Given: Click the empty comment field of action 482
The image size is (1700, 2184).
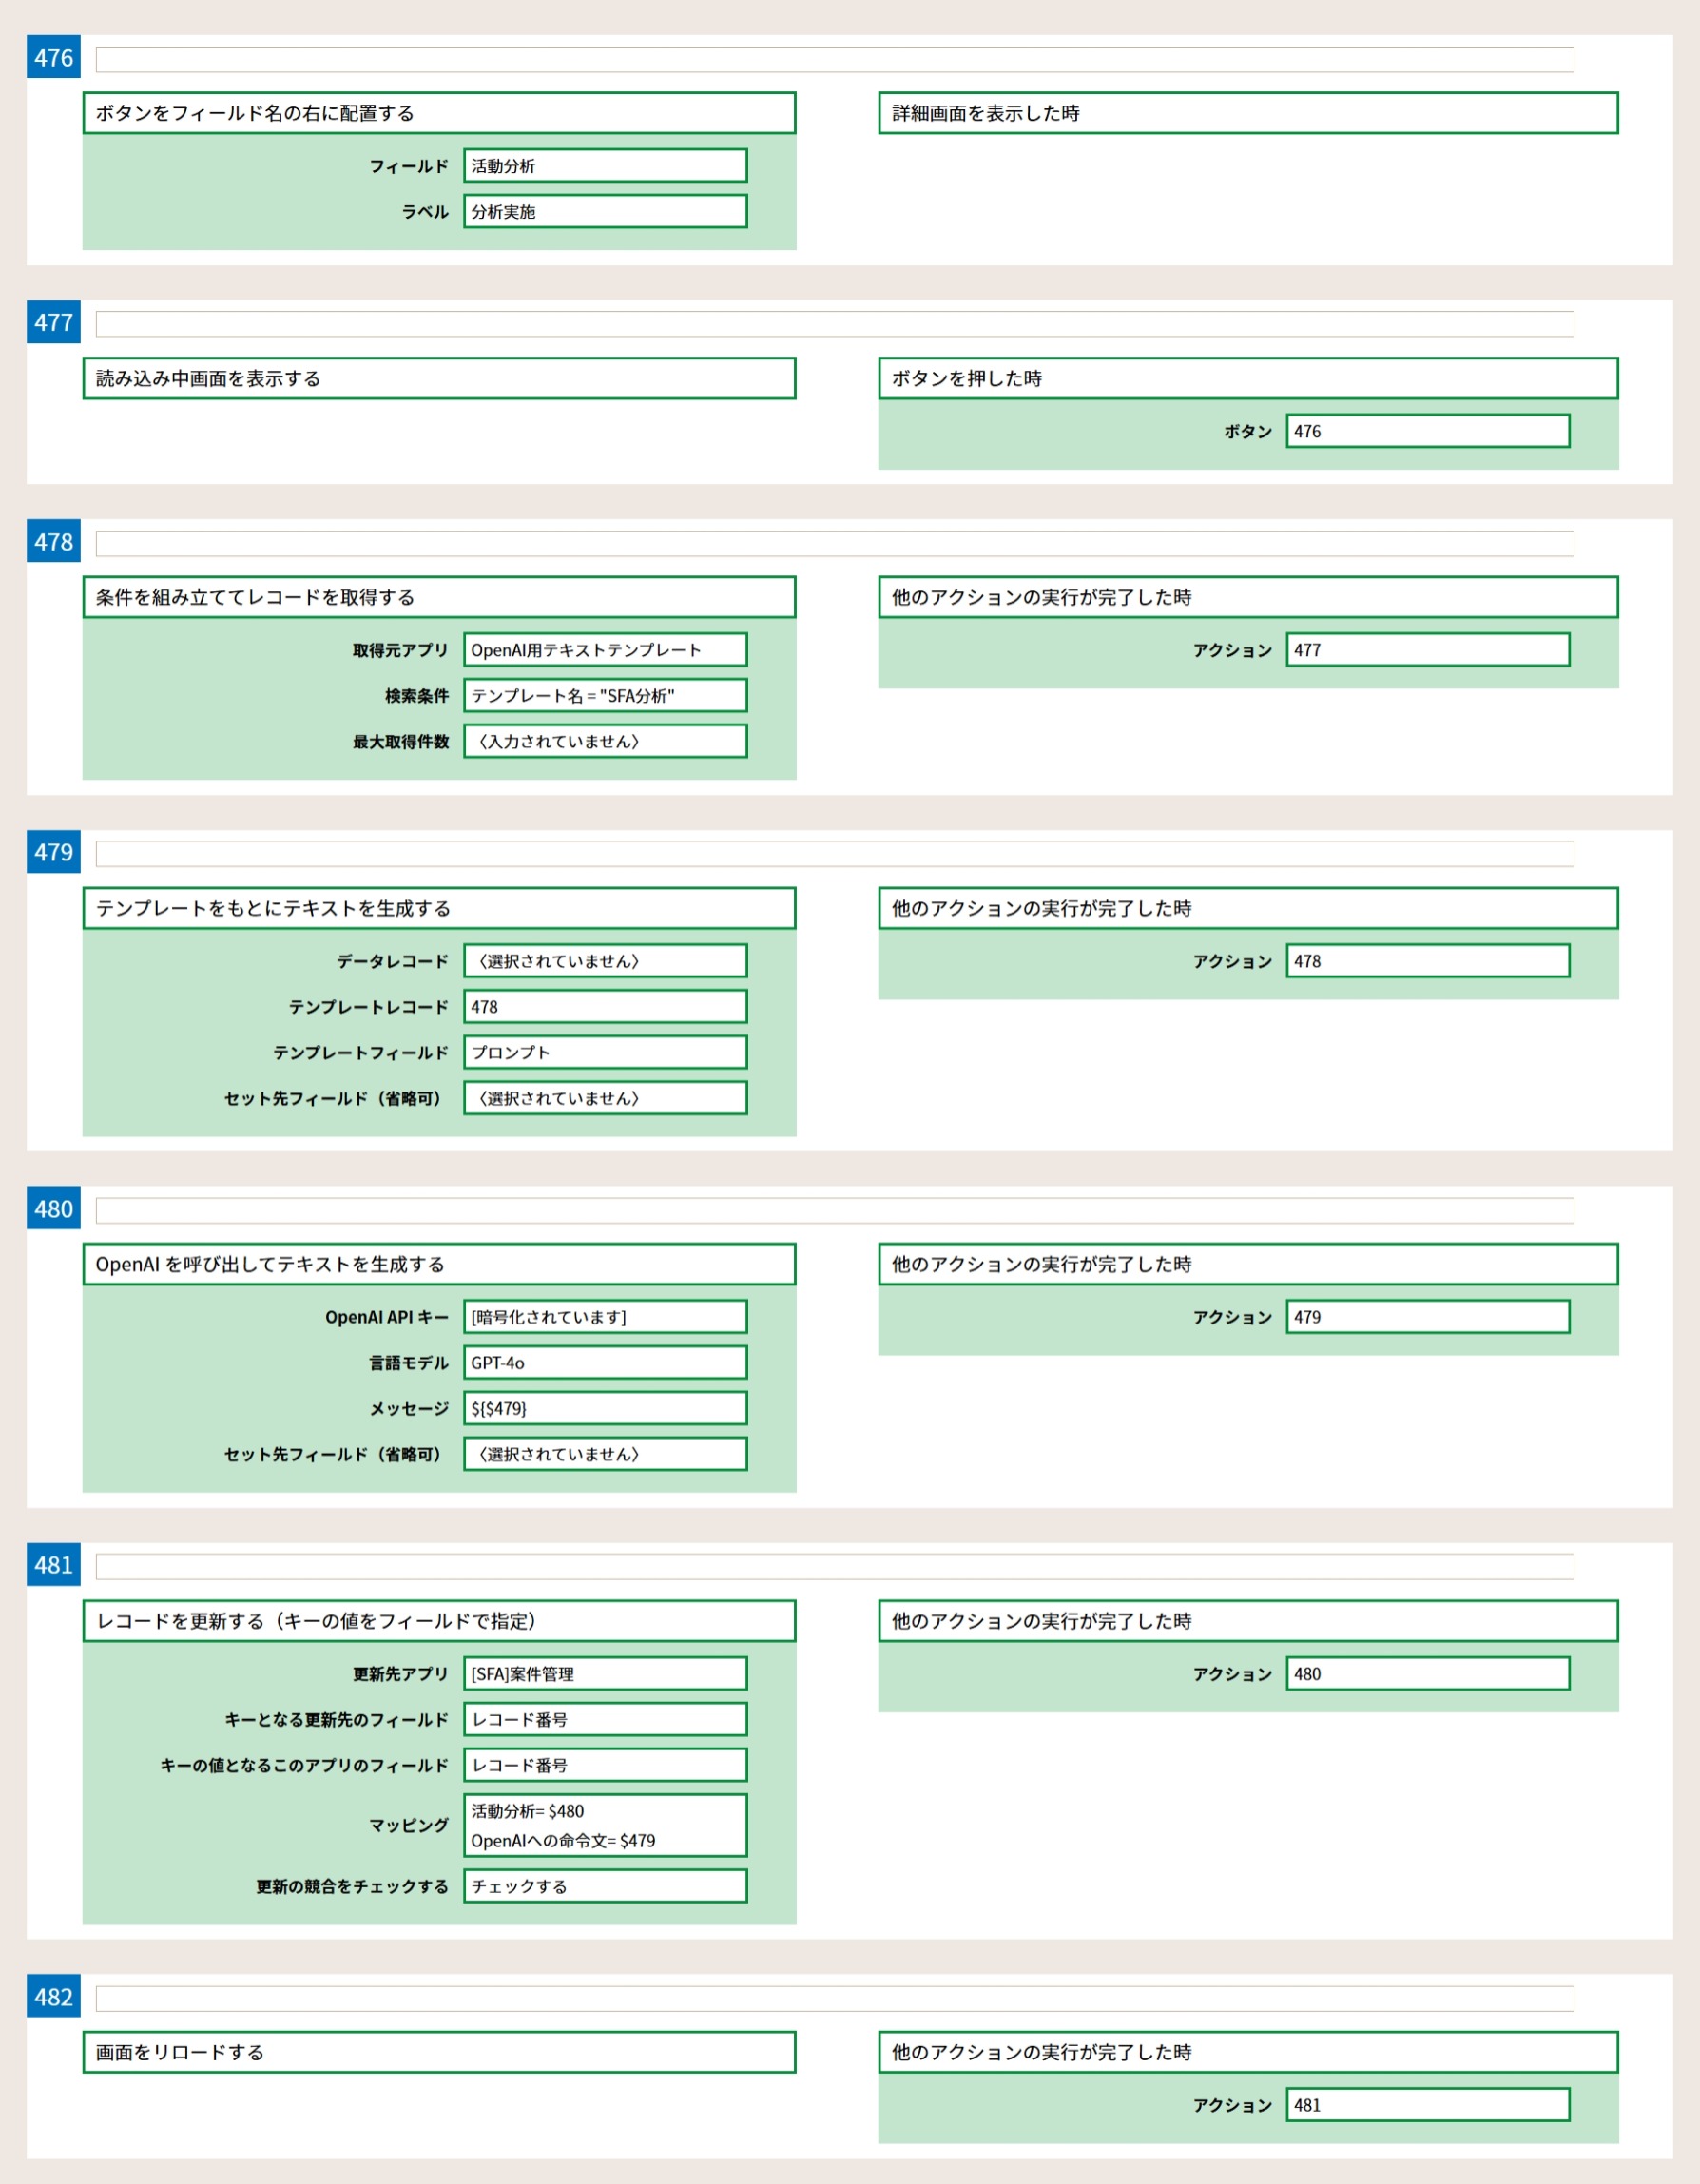Looking at the screenshot, I should pyautogui.click(x=834, y=1998).
